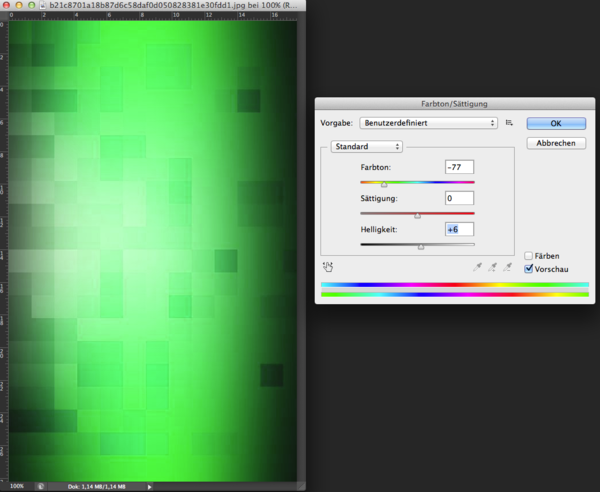The width and height of the screenshot is (600, 492).
Task: Click the green pixelated image canvas
Action: pyautogui.click(x=153, y=251)
